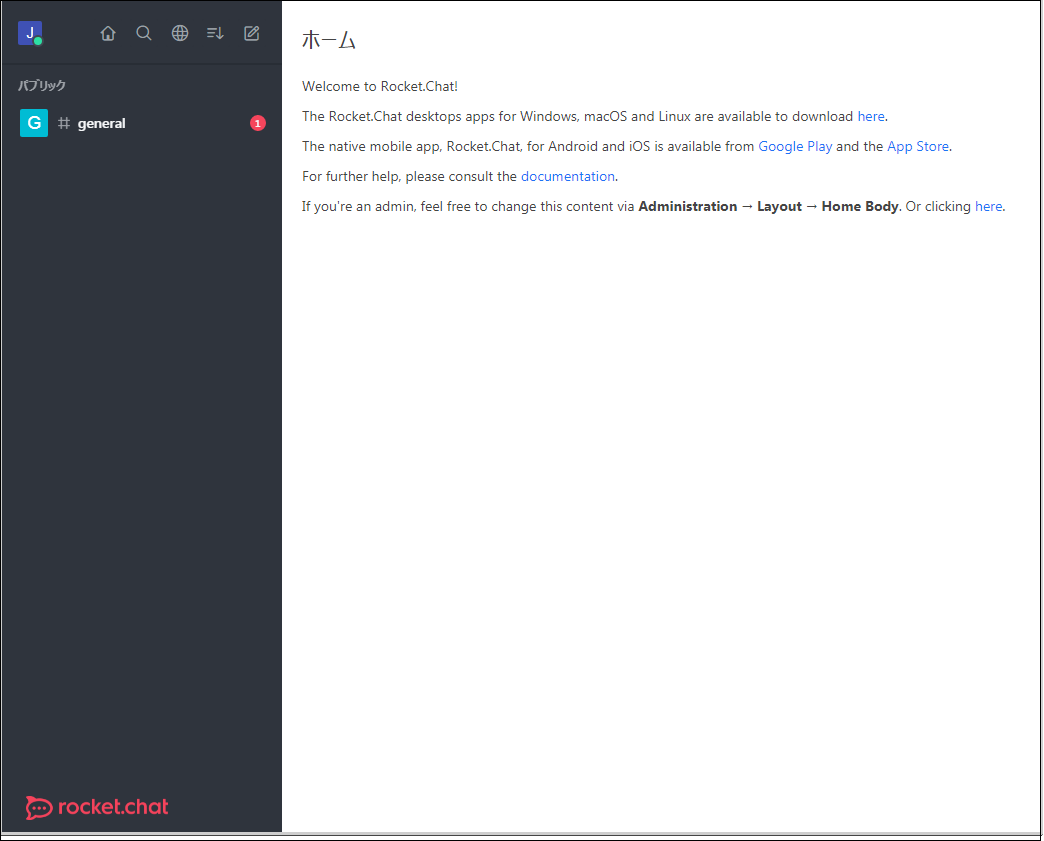1044x841 pixels.
Task: Click the 'Welcome to Rocket.Chat!' text
Action: (x=380, y=87)
